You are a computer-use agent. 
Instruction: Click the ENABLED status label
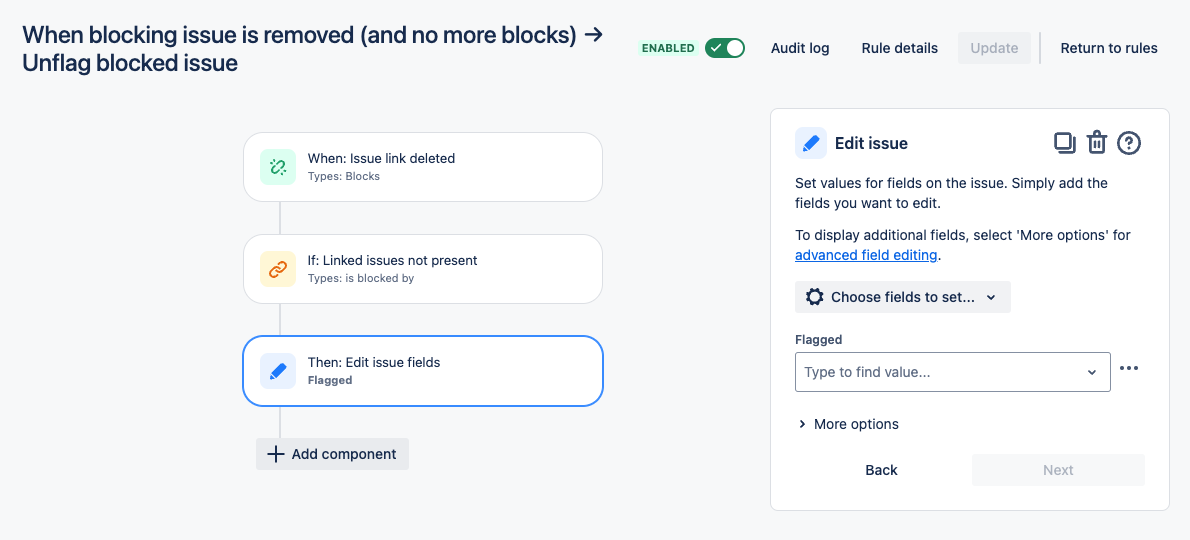point(668,48)
